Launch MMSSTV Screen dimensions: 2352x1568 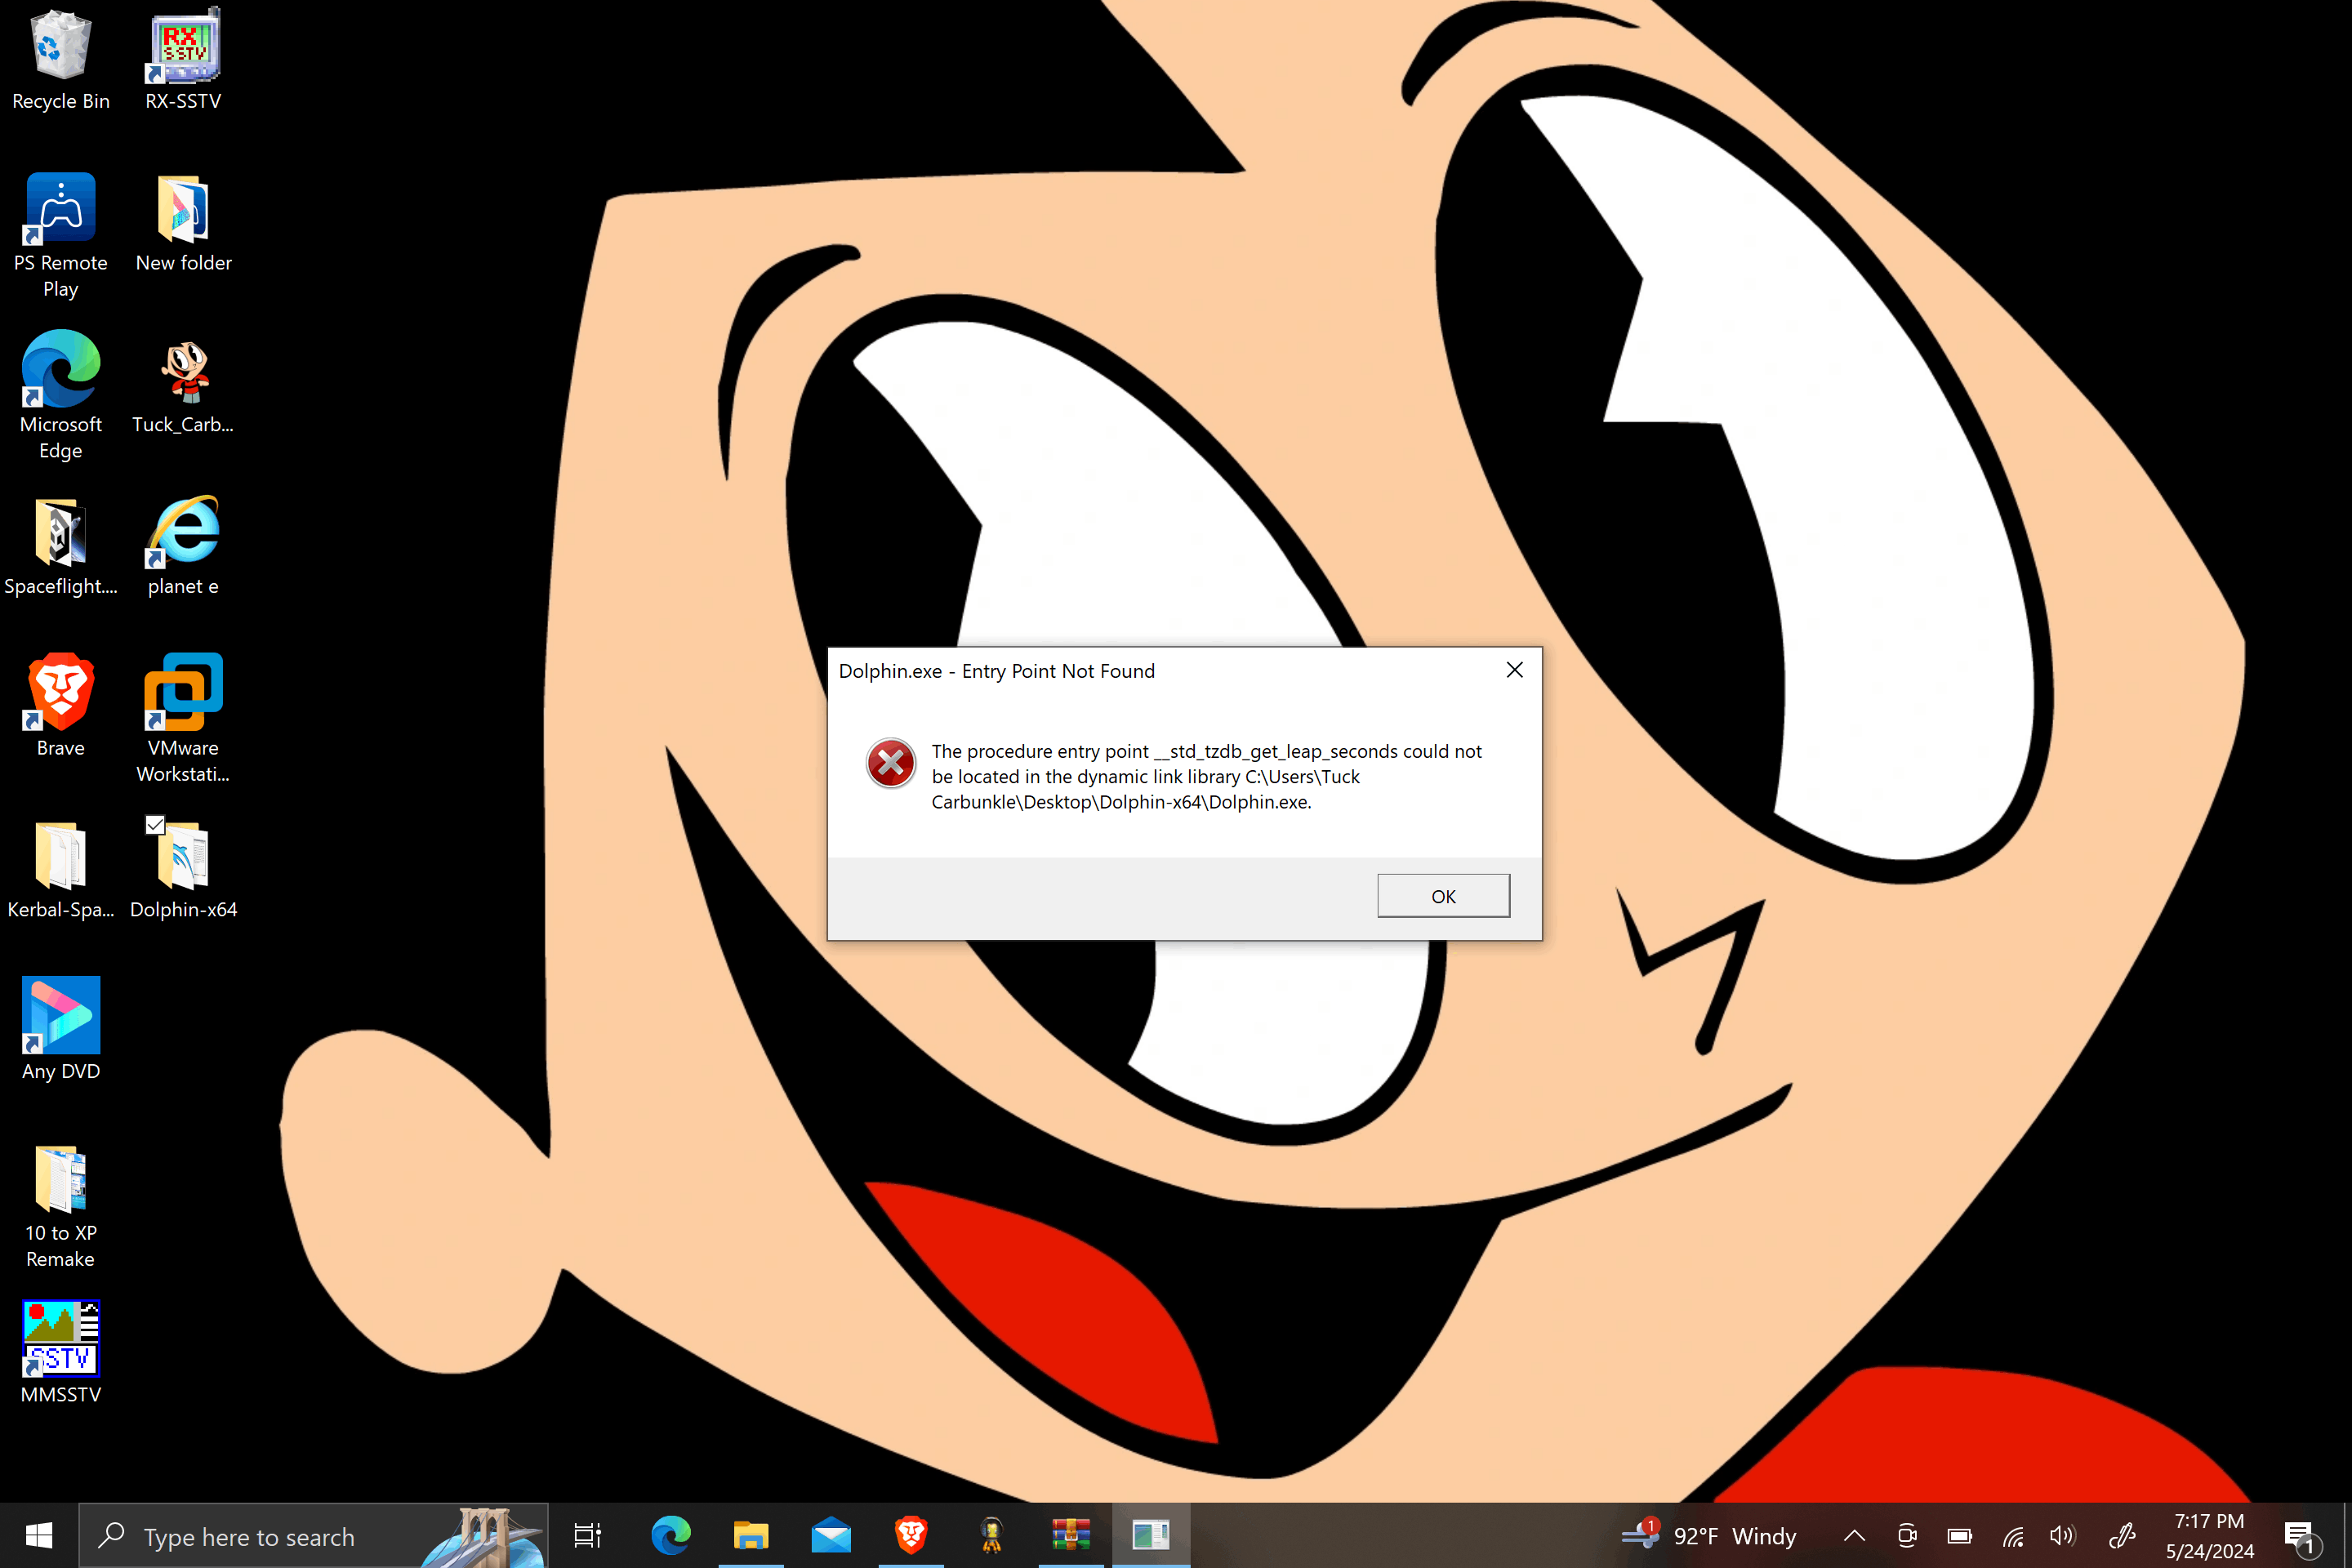[x=60, y=1338]
